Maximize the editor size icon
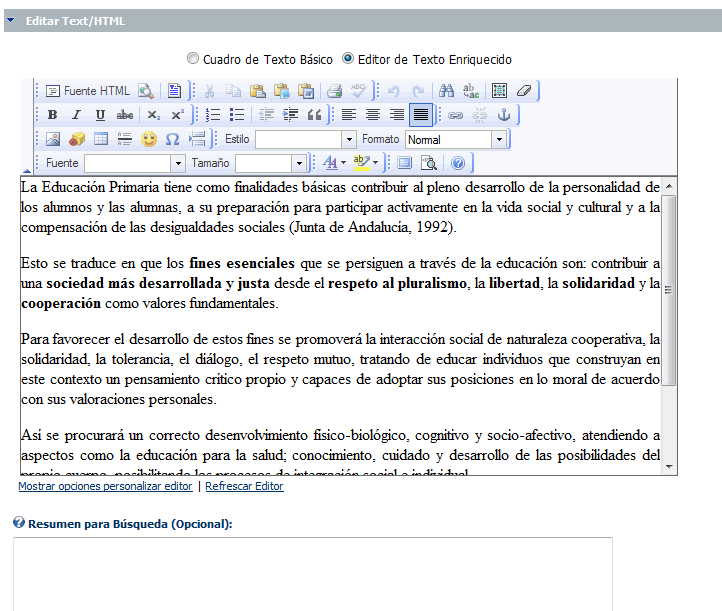 coord(404,163)
